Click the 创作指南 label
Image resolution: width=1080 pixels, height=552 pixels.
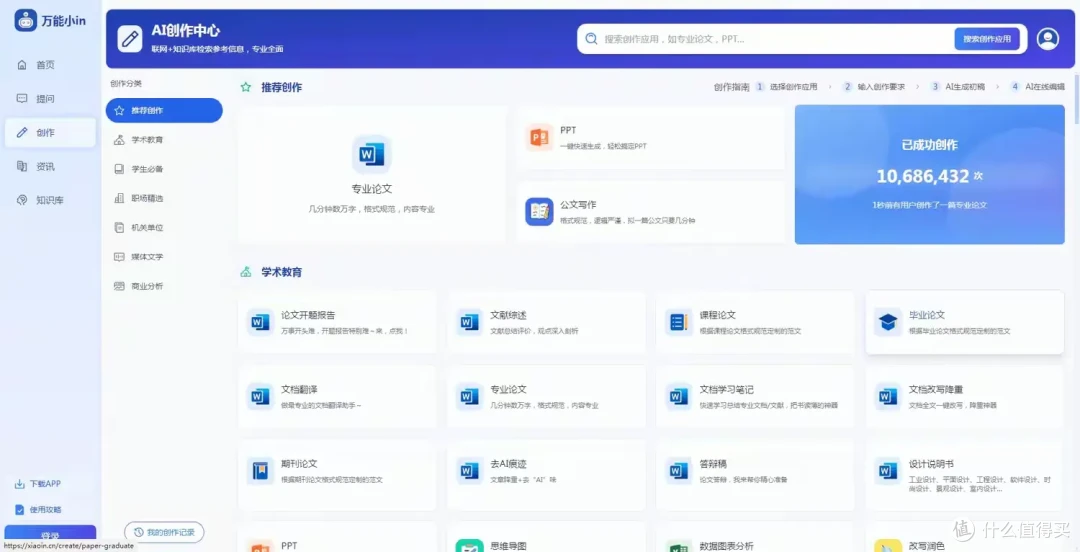coord(731,87)
